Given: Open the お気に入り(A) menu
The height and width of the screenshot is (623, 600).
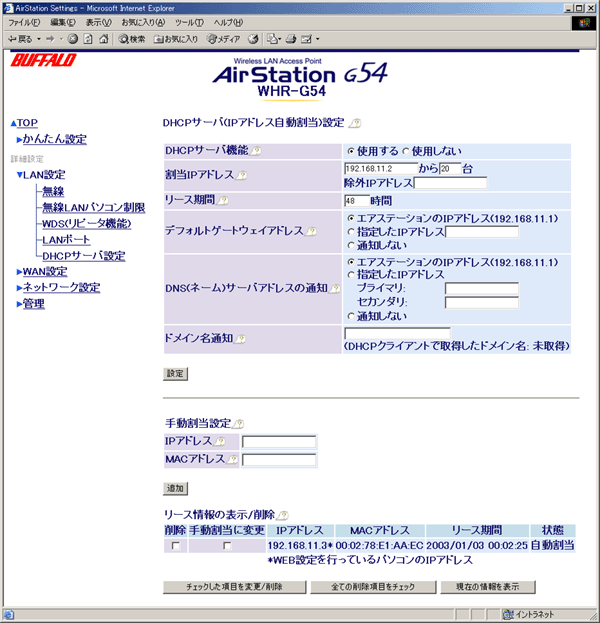Looking at the screenshot, I should point(143,23).
